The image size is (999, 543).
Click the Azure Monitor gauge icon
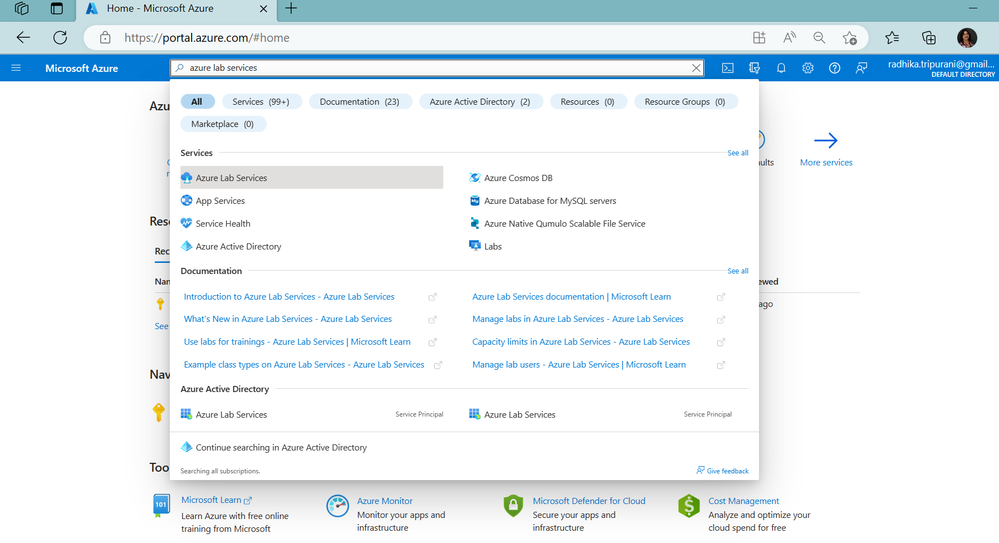338,506
